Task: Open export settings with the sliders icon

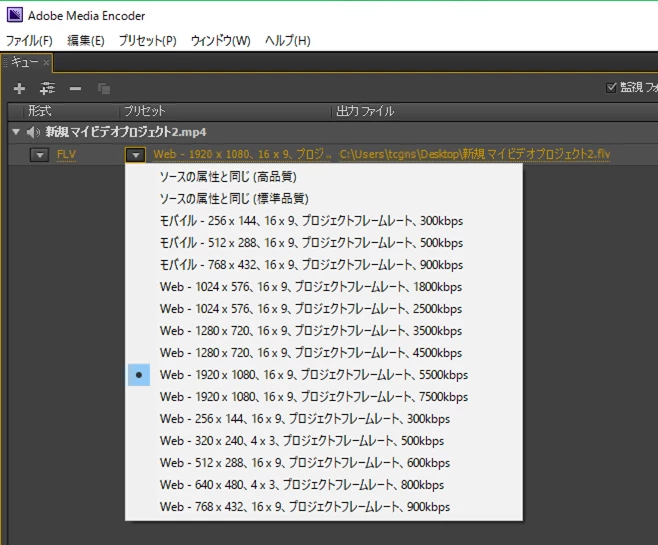Action: tap(47, 89)
